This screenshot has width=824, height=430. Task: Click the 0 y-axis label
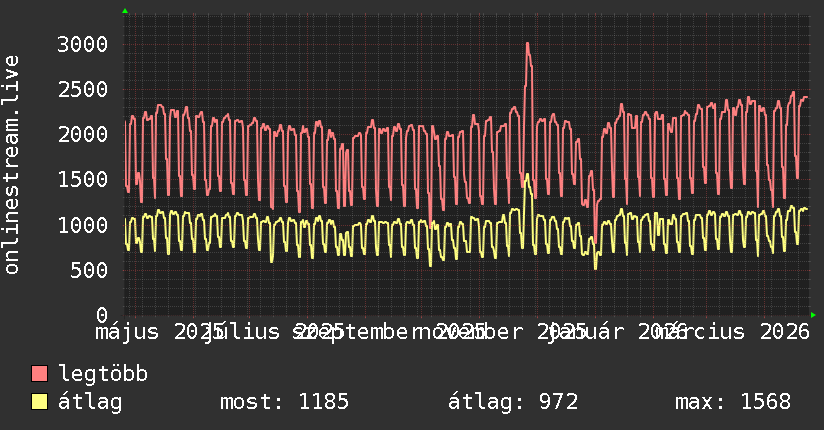(102, 315)
